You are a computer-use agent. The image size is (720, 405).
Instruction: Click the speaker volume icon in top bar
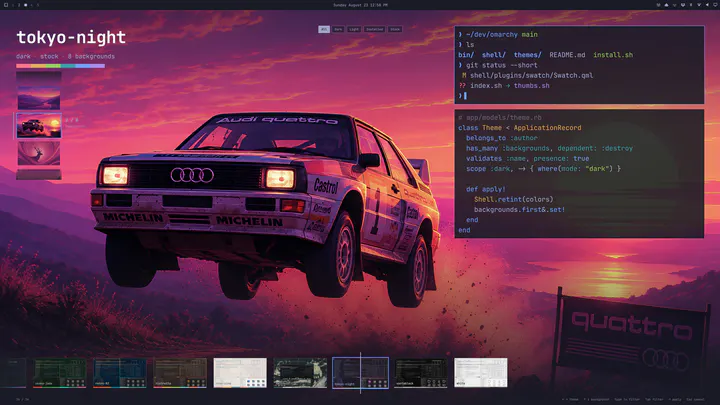[x=707, y=5]
